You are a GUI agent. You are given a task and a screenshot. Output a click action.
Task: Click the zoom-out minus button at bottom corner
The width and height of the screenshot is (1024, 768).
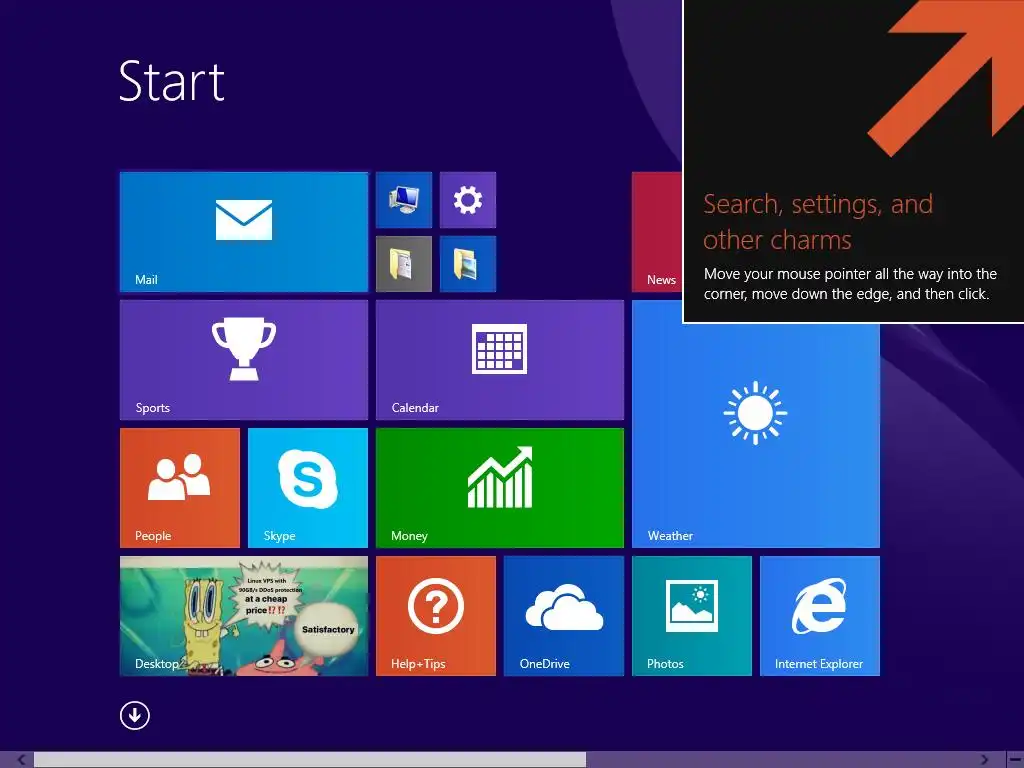1014,760
